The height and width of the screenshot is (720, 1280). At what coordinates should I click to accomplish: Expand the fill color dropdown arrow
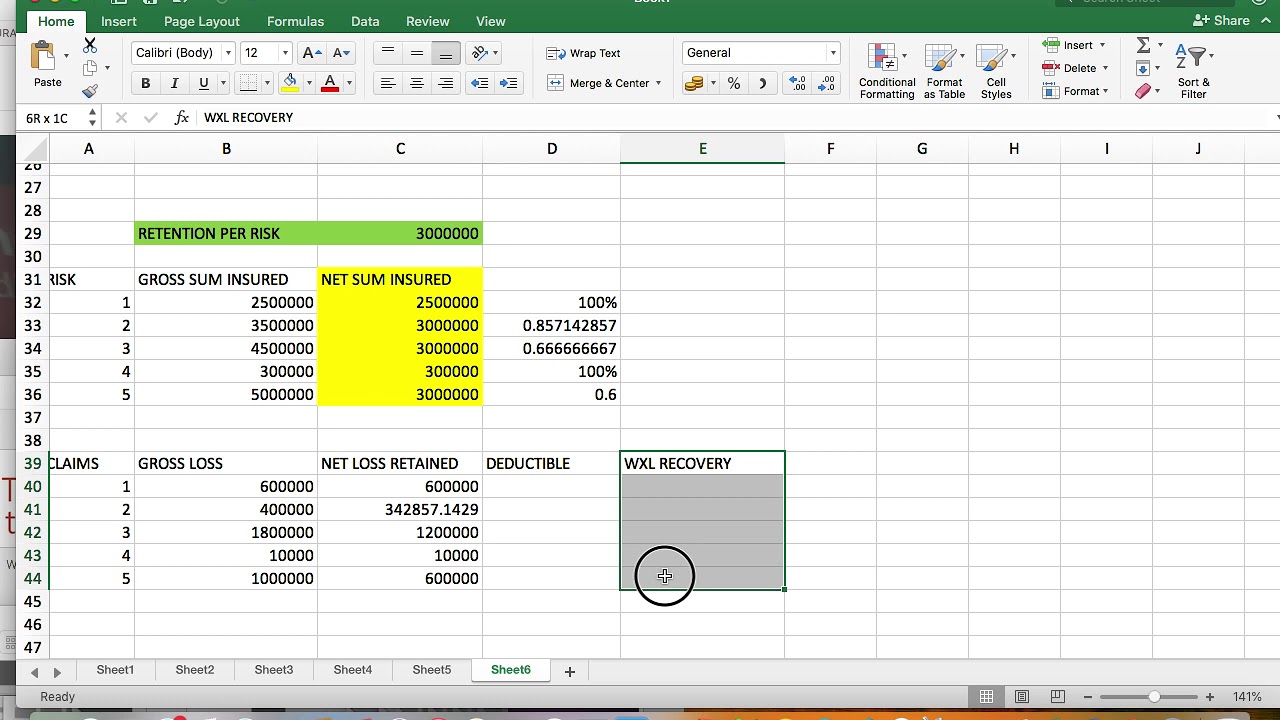click(308, 83)
